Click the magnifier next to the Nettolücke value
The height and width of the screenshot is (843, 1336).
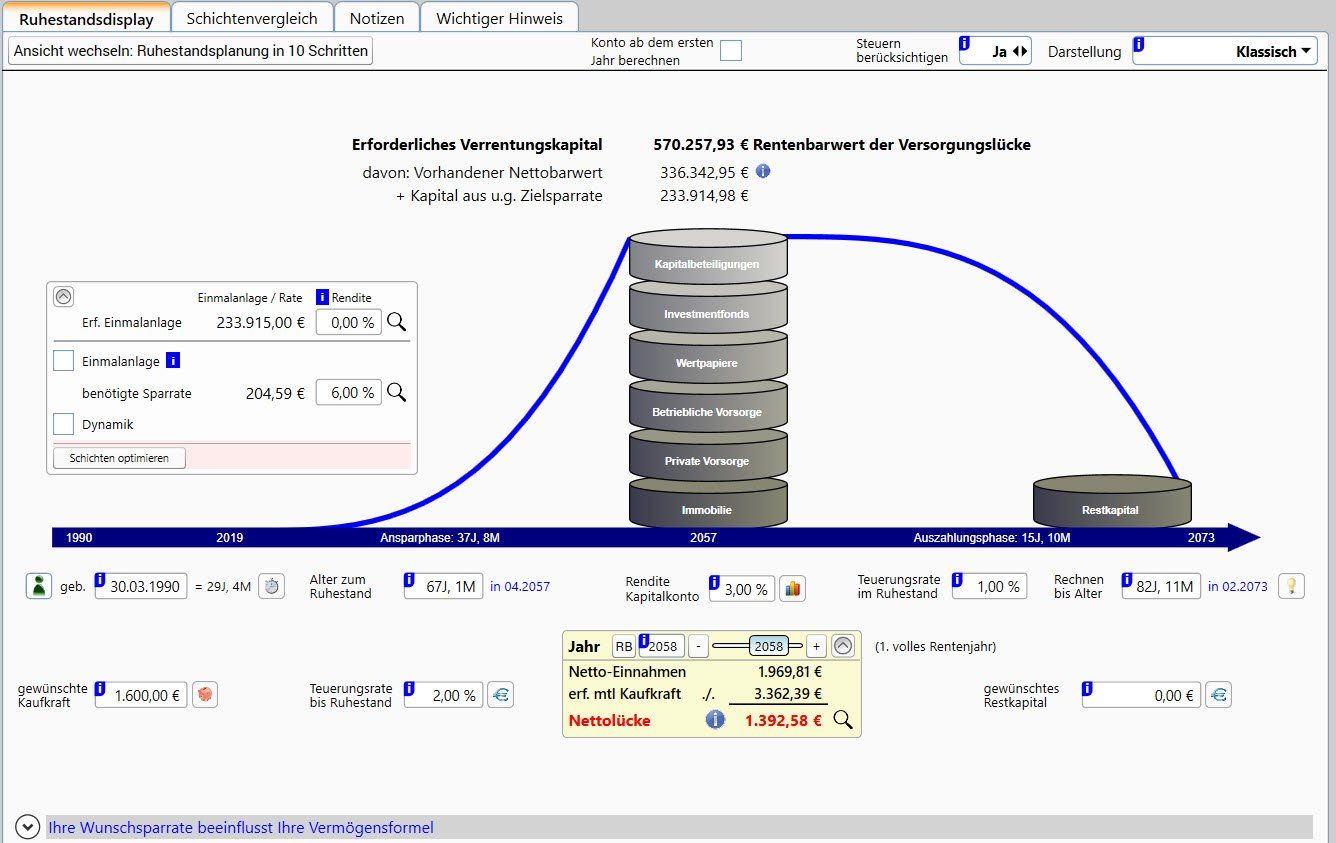(843, 719)
